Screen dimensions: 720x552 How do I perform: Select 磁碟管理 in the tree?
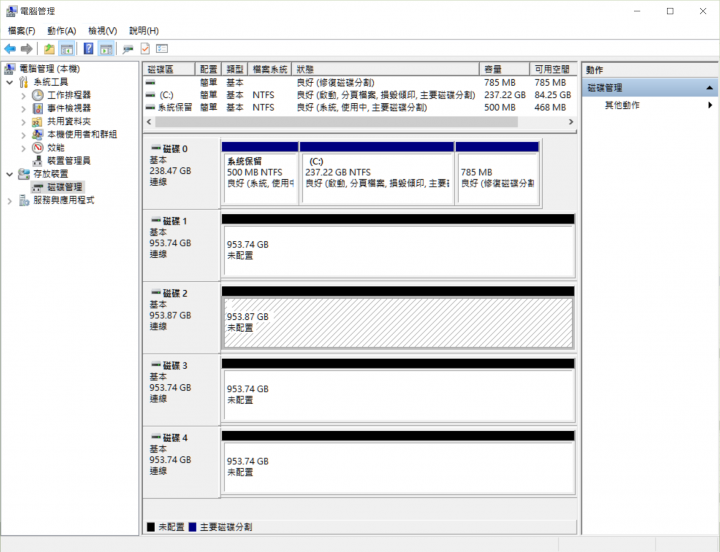[58, 187]
